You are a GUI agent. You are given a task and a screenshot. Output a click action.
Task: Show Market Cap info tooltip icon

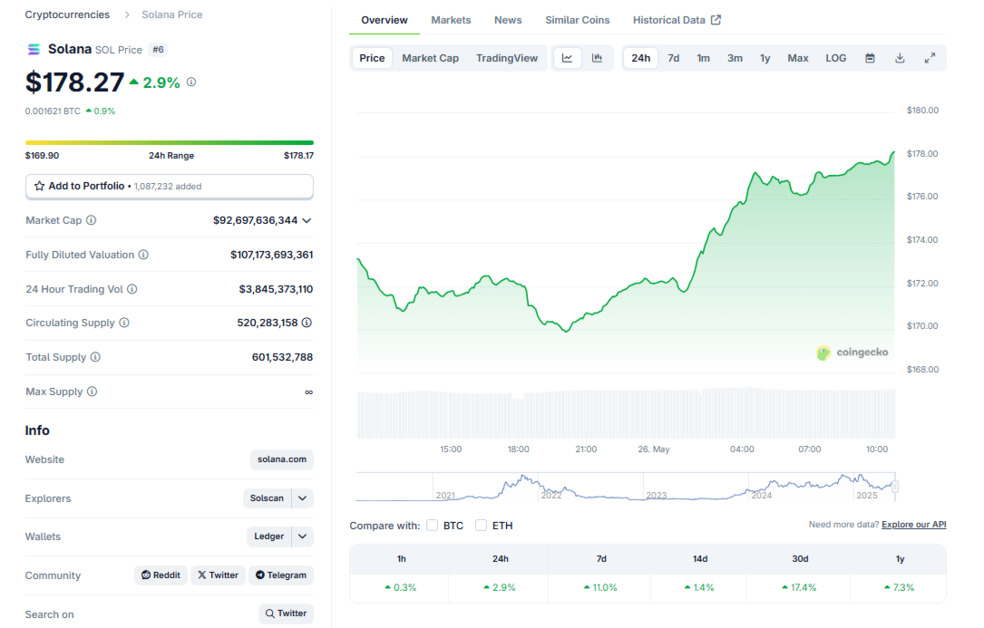click(91, 220)
